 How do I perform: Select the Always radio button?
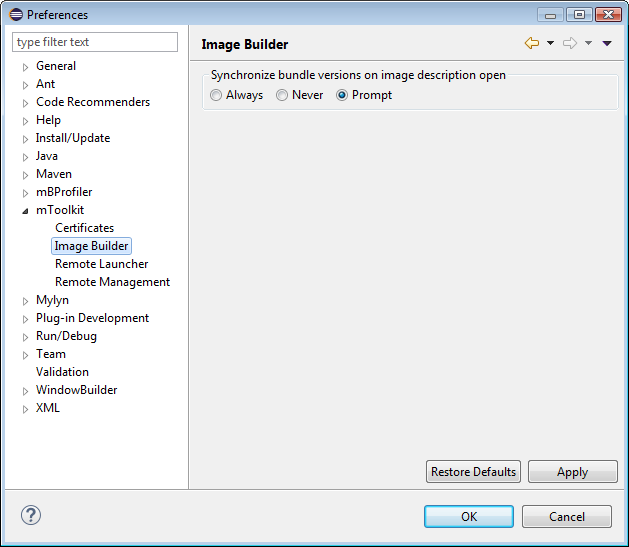217,95
